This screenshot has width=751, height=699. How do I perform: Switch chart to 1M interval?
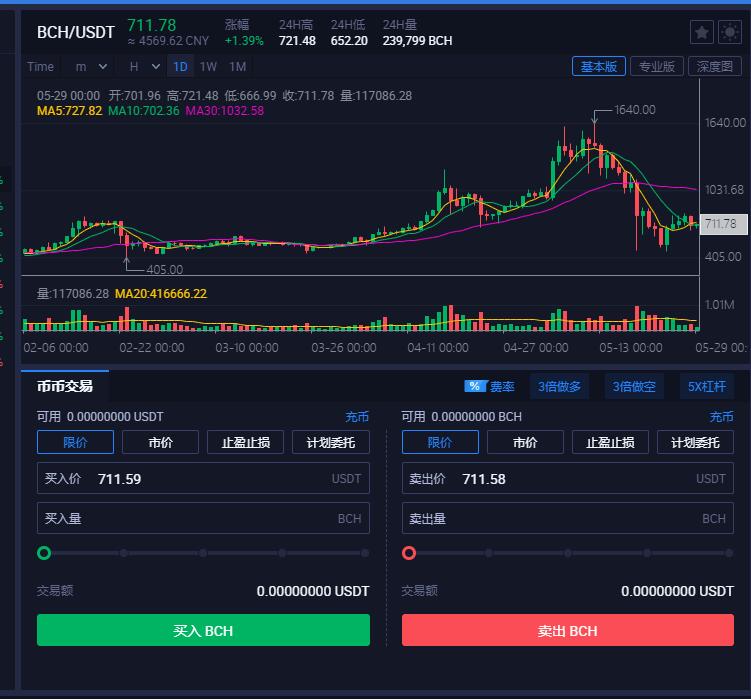point(238,67)
